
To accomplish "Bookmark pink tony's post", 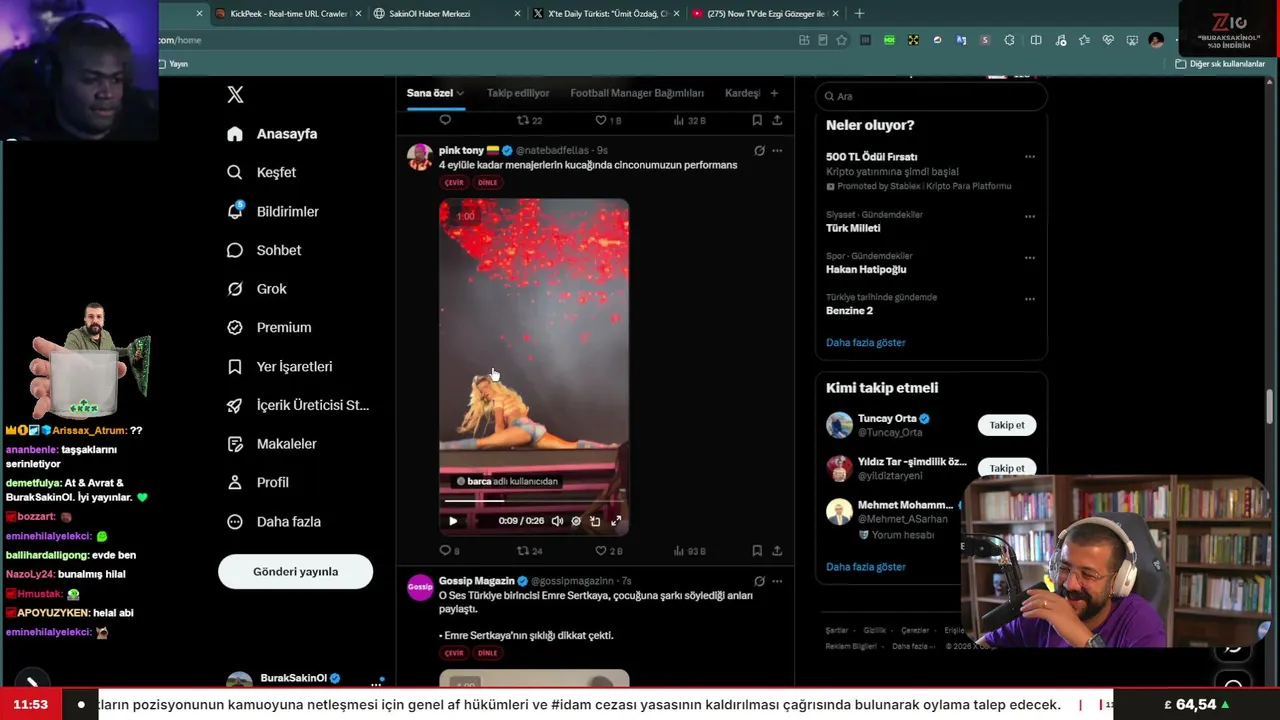I will tap(757, 551).
